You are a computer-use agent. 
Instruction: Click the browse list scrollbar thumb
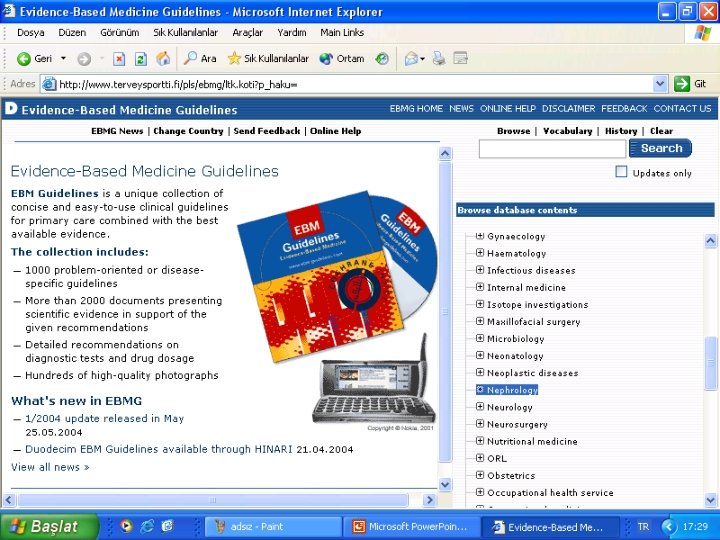pyautogui.click(x=710, y=364)
